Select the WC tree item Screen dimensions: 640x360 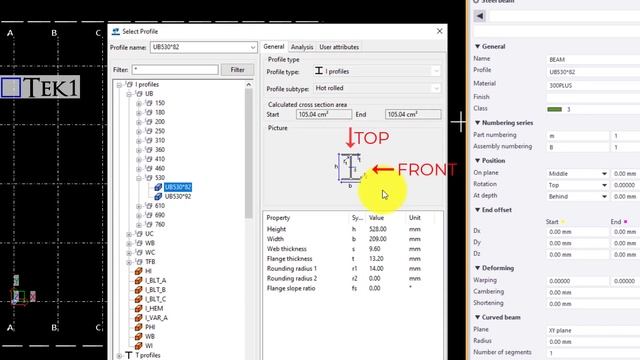click(150, 253)
